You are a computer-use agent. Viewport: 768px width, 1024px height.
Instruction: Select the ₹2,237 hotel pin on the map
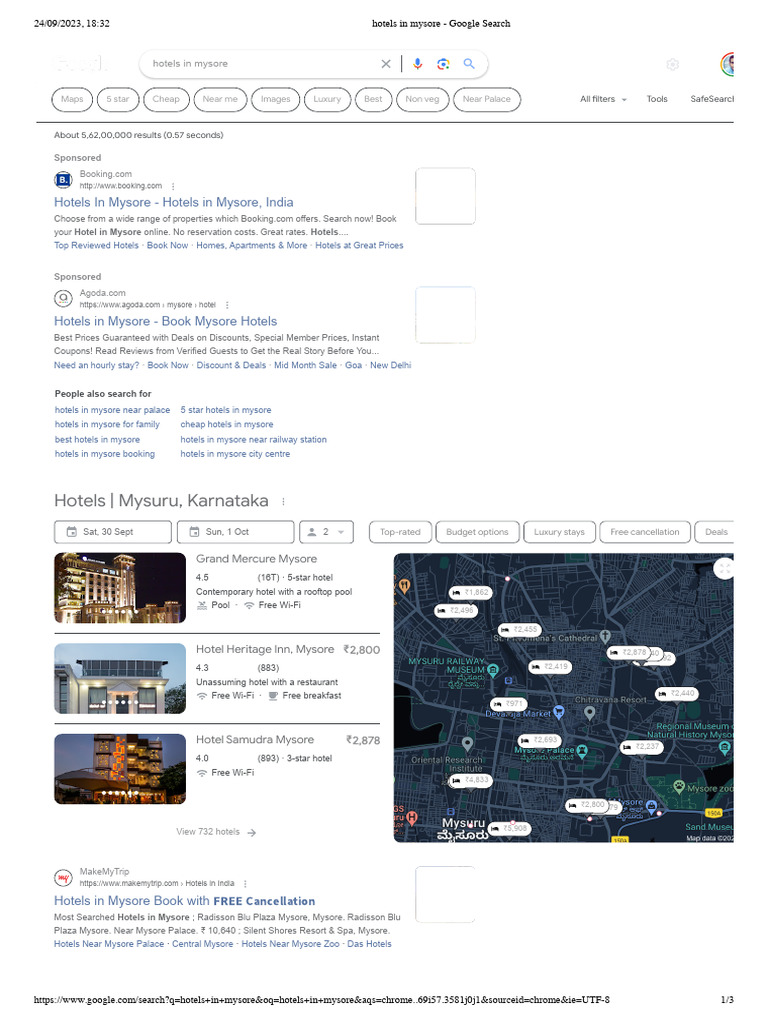[x=641, y=746]
